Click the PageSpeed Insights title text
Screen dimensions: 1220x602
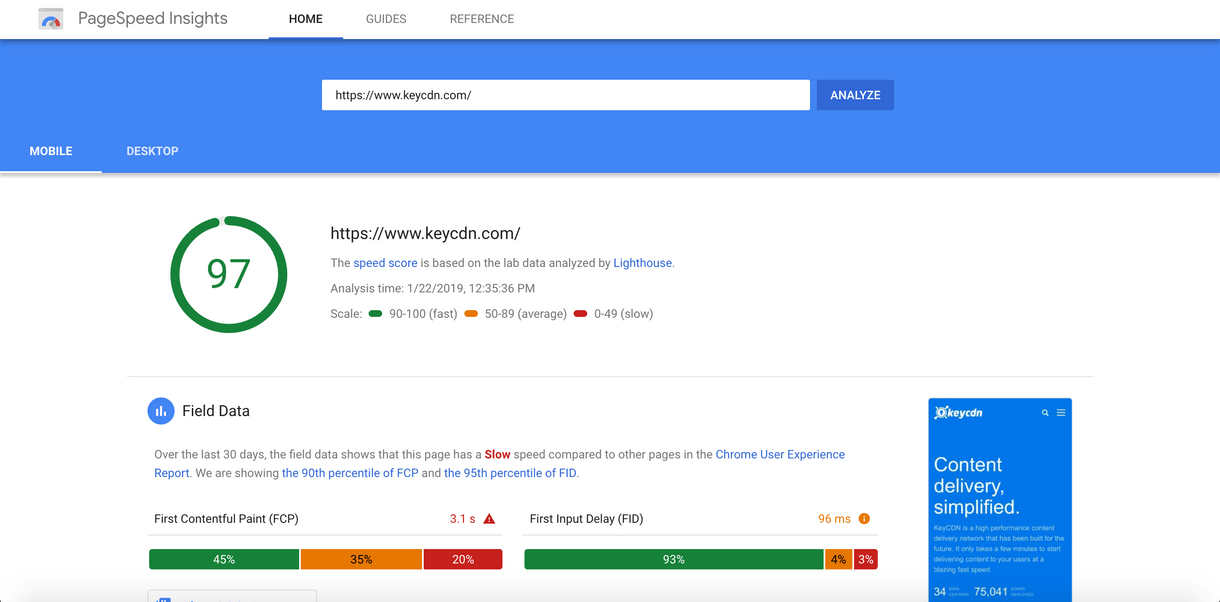(x=153, y=19)
